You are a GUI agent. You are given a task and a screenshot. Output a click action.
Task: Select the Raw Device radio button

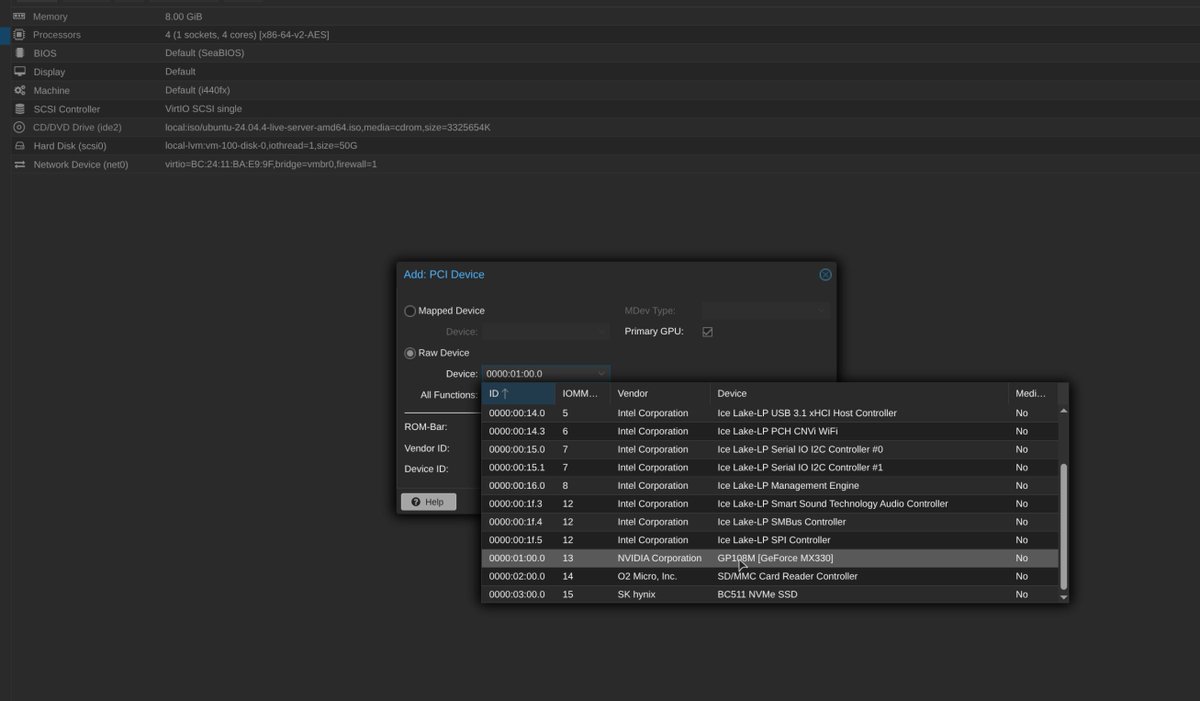(410, 353)
